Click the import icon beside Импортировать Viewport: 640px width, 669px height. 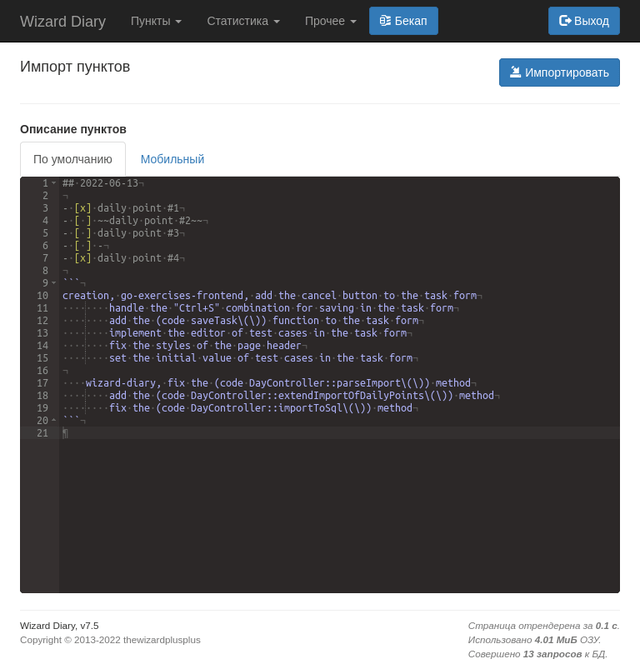(515, 72)
